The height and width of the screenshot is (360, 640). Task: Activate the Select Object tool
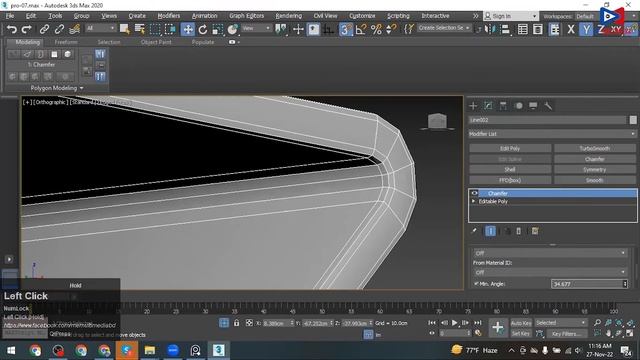point(124,29)
